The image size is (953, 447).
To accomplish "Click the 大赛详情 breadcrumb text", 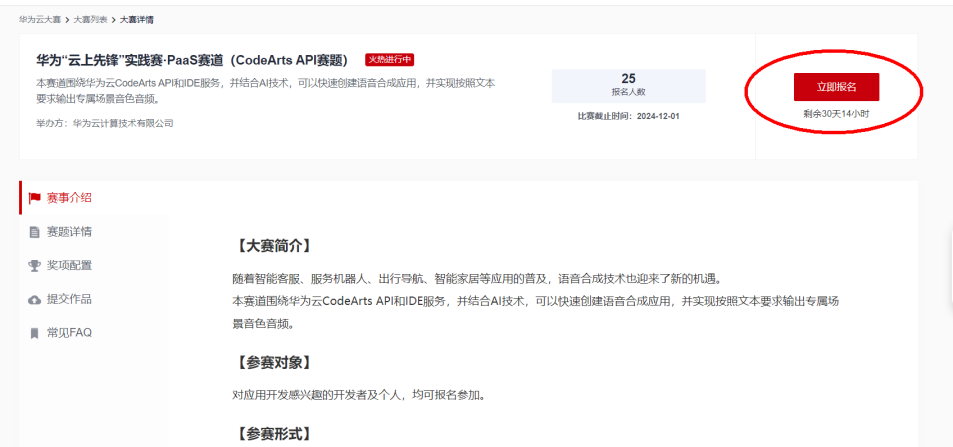I will pyautogui.click(x=137, y=20).
